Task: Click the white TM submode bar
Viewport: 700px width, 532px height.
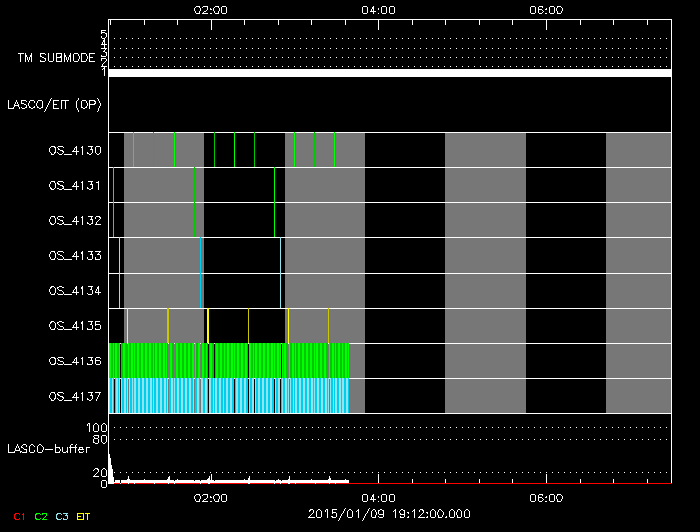Action: (389, 73)
